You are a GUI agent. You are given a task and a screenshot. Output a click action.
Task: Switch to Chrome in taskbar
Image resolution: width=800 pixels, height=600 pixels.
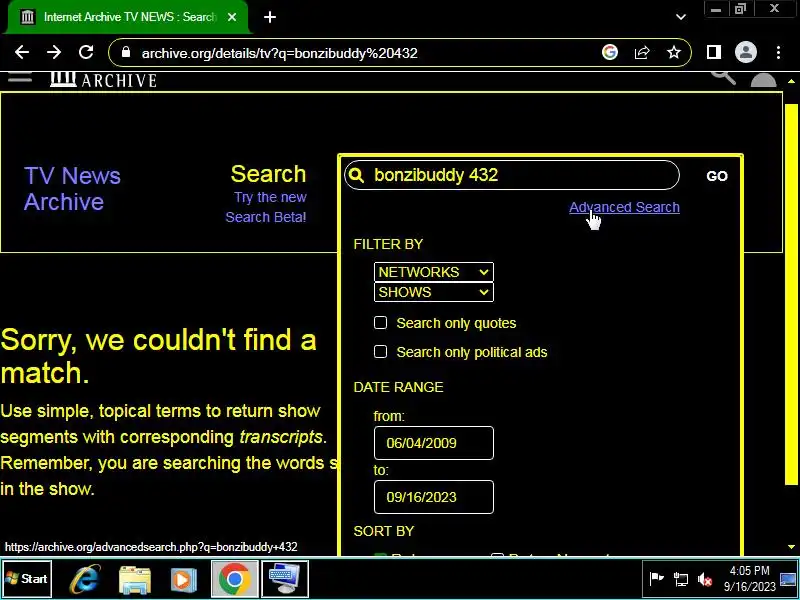pos(234,579)
